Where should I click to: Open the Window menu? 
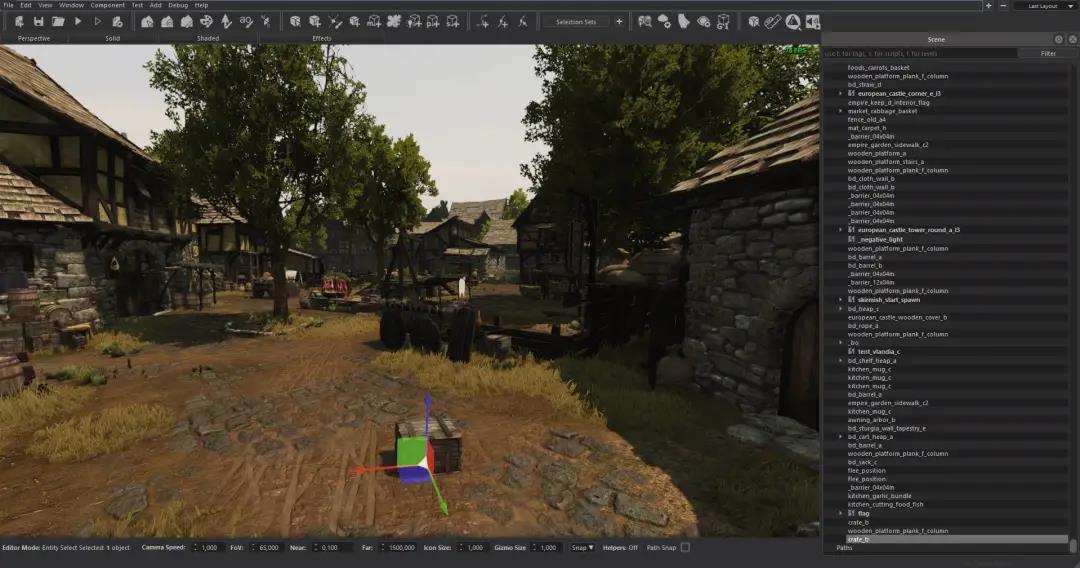coord(71,5)
